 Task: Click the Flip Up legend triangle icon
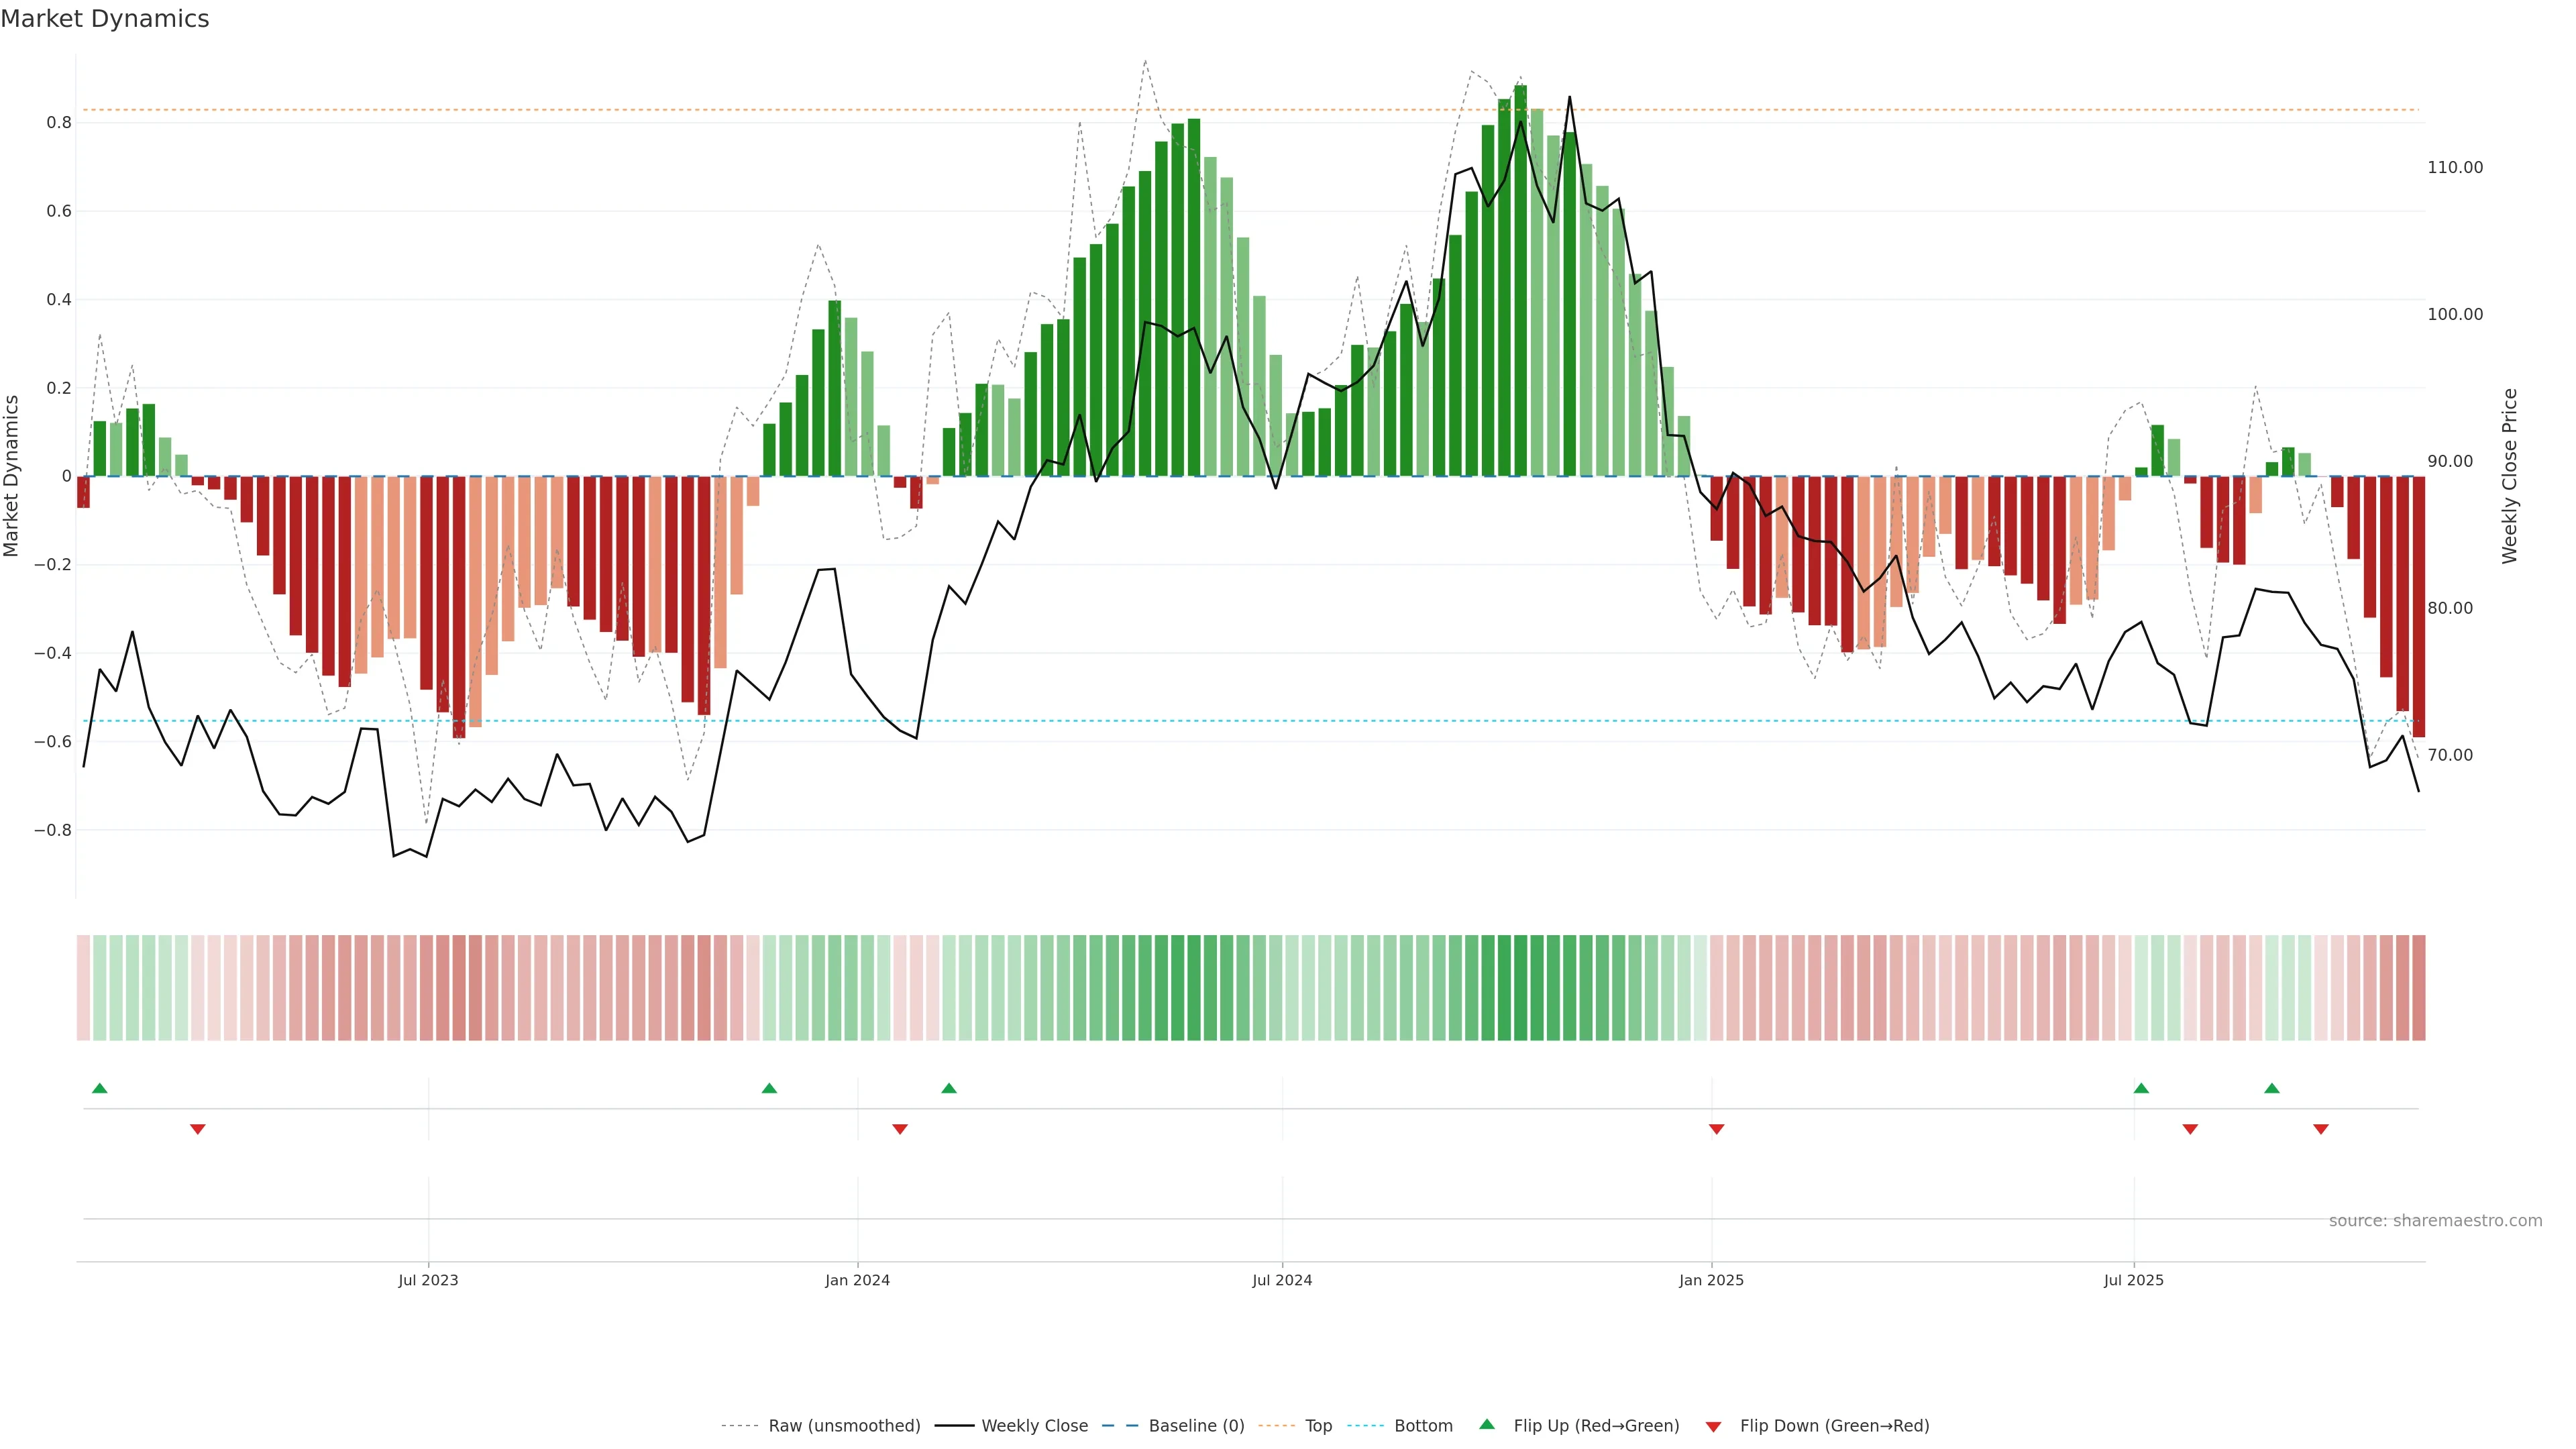[x=1486, y=1424]
